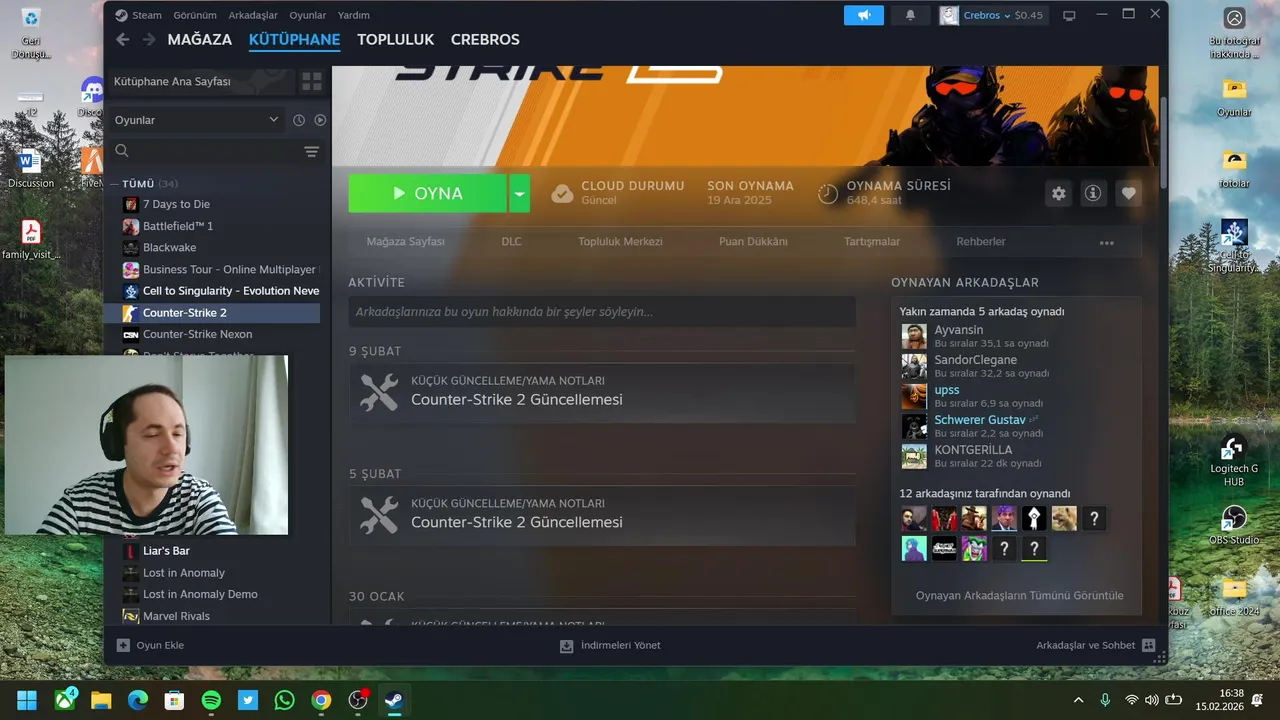This screenshot has height=720, width=1280.
Task: Open Google Chrome from the taskbar
Action: pyautogui.click(x=321, y=700)
